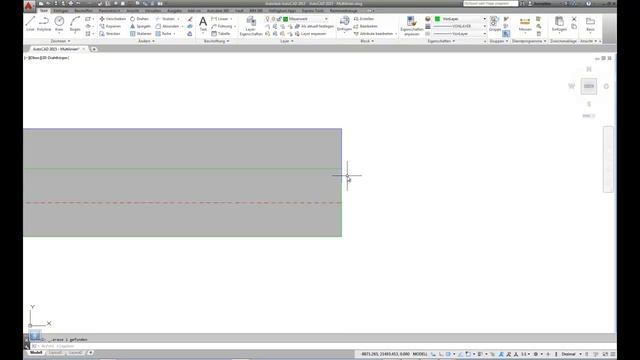Toggle MODELL space button in status bar
The width and height of the screenshot is (640, 360).
pyautogui.click(x=420, y=354)
